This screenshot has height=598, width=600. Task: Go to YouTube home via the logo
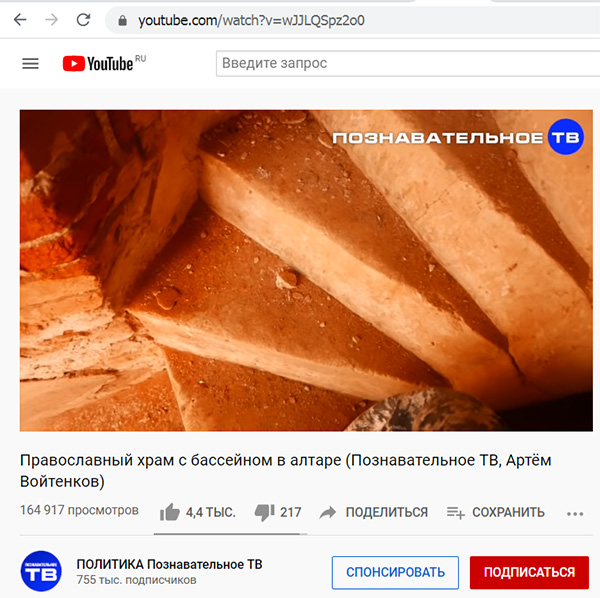point(104,63)
